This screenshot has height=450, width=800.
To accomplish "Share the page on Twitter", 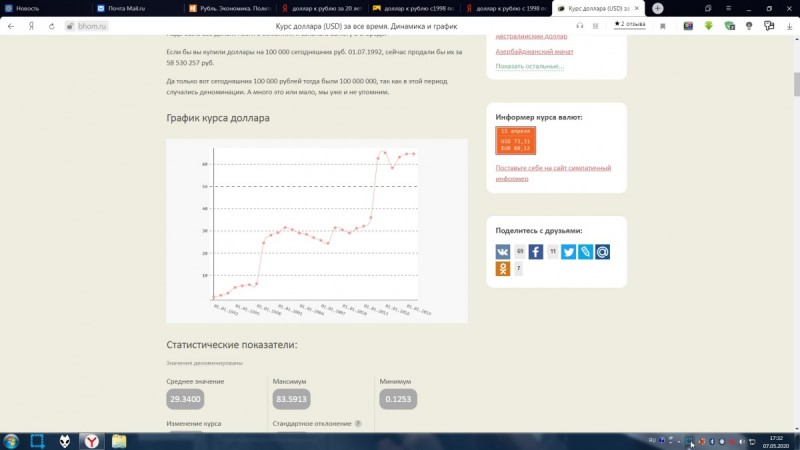I will click(x=568, y=252).
